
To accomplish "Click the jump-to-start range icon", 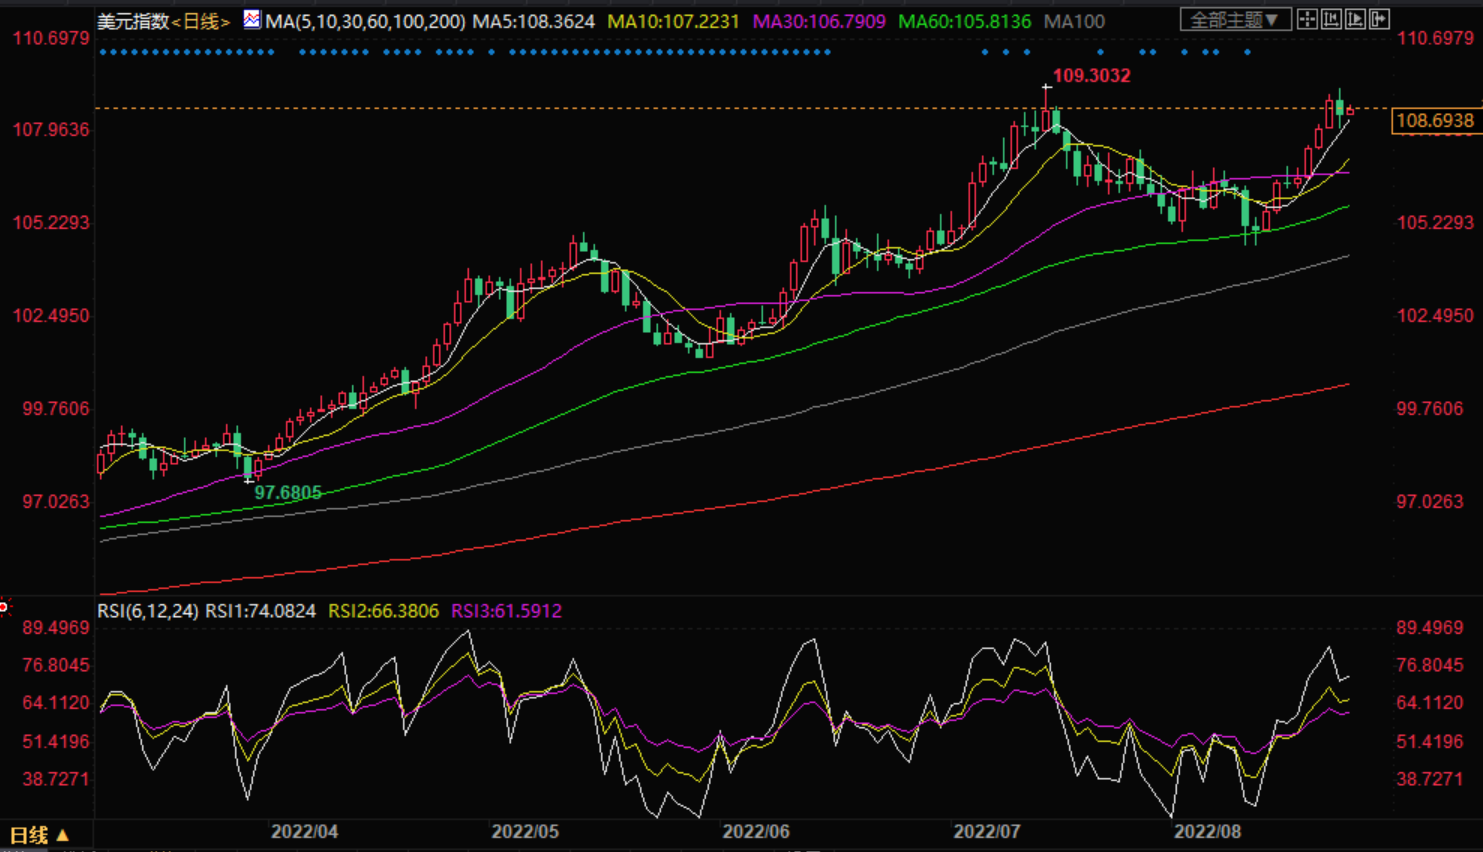I will [1331, 19].
